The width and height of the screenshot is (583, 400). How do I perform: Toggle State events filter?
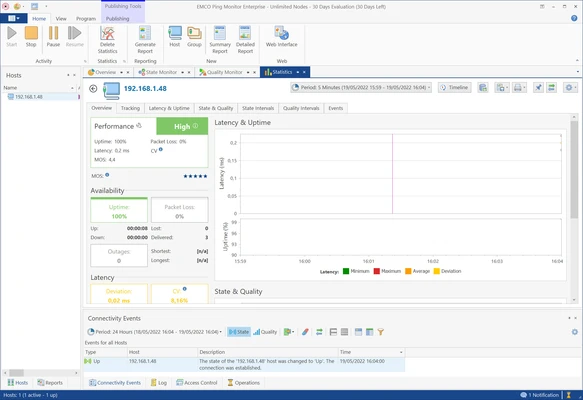pos(239,332)
